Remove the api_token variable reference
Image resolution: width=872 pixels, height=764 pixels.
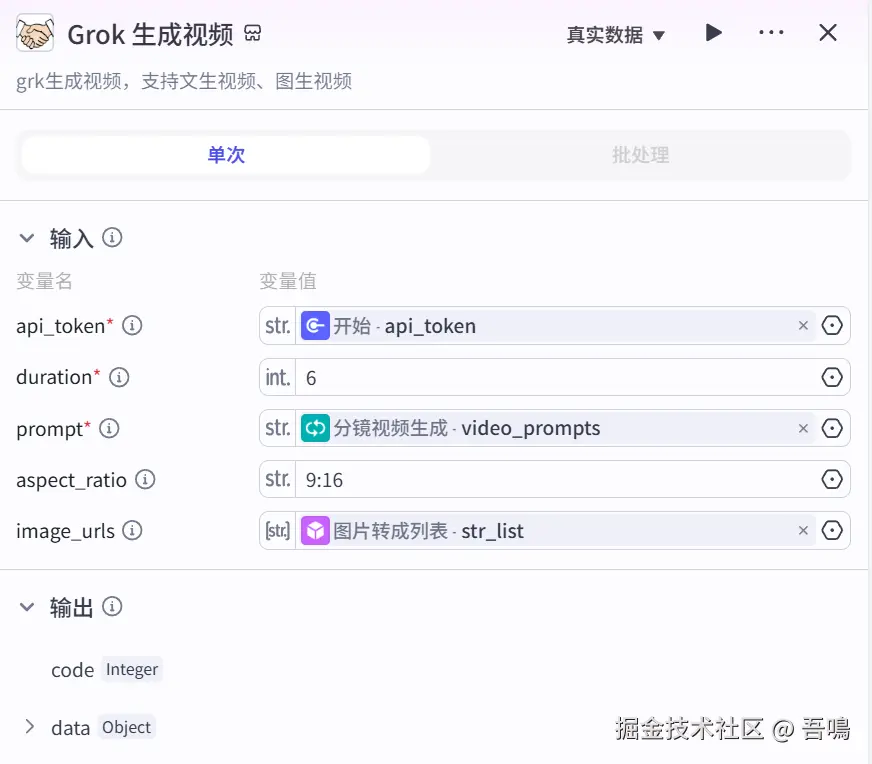coord(803,326)
